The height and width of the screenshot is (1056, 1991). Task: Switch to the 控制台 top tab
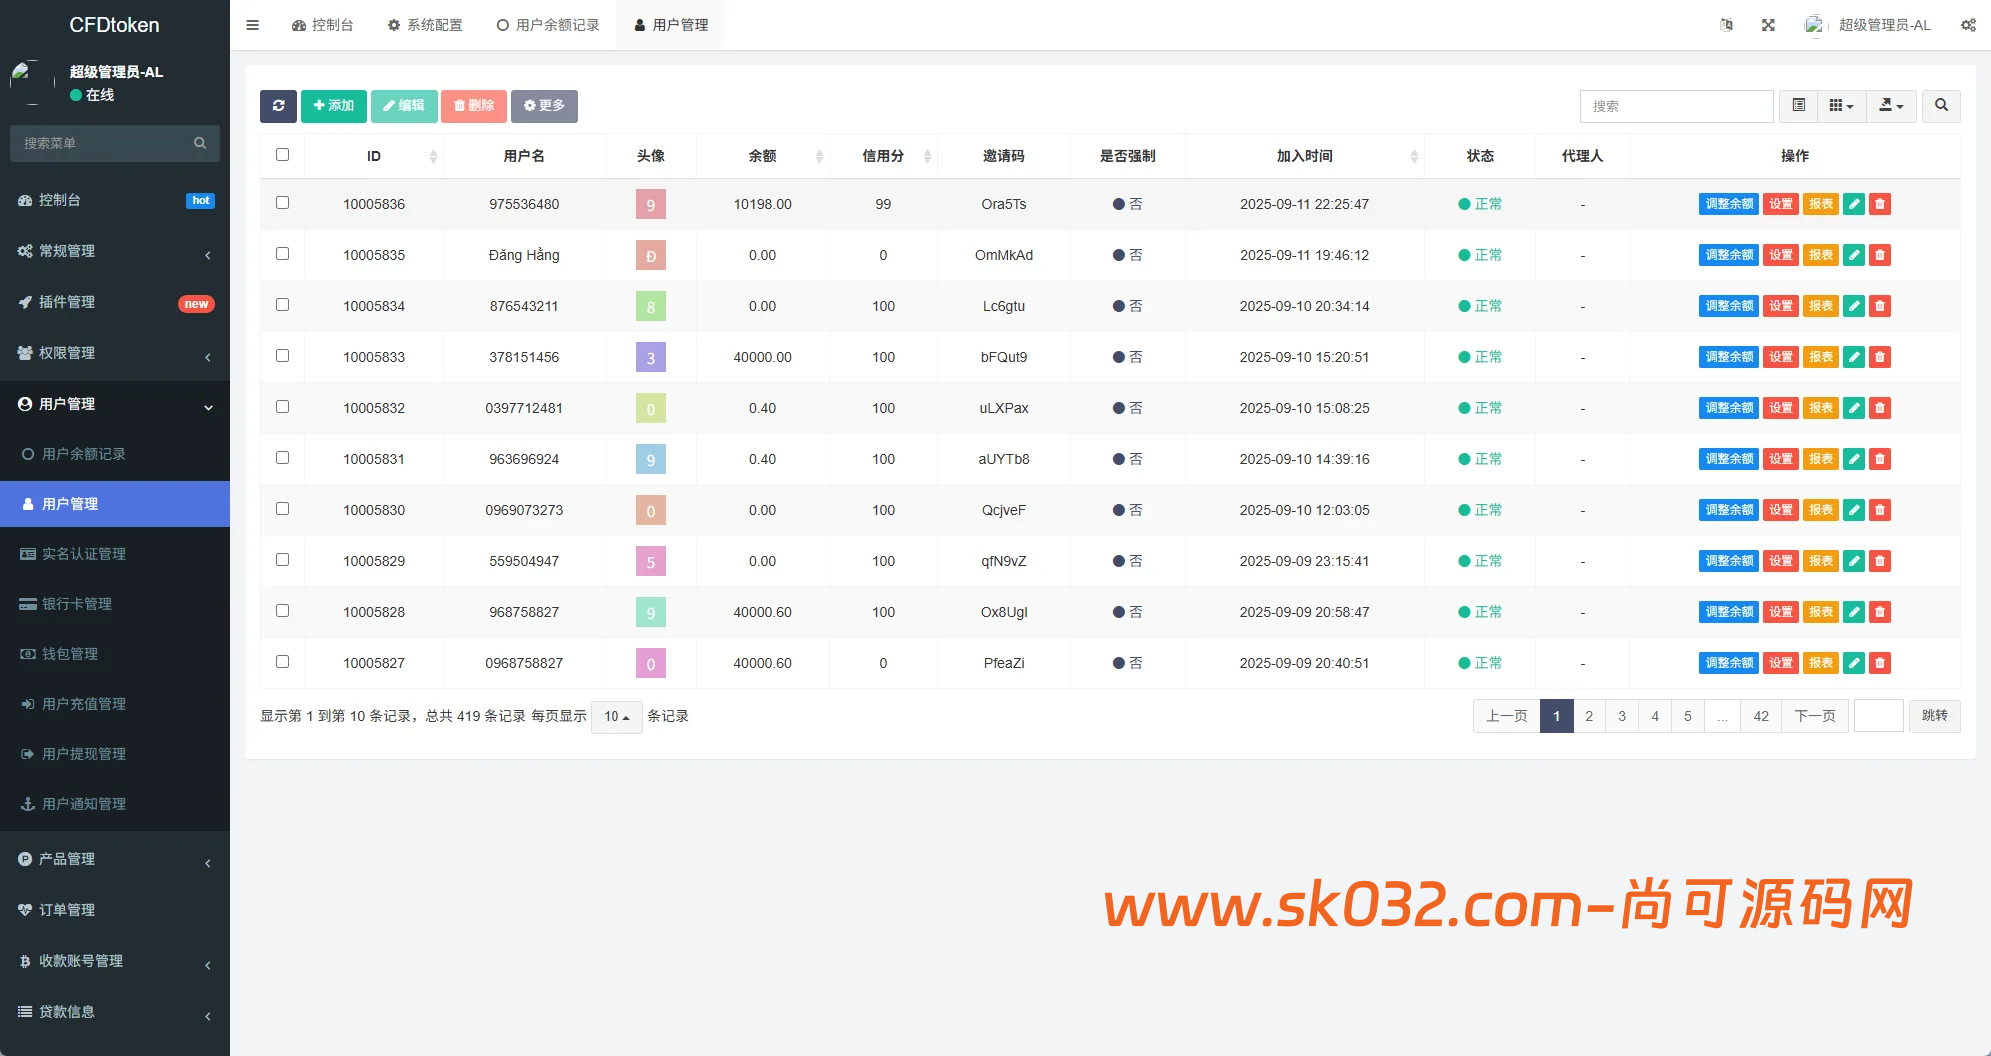click(x=323, y=25)
